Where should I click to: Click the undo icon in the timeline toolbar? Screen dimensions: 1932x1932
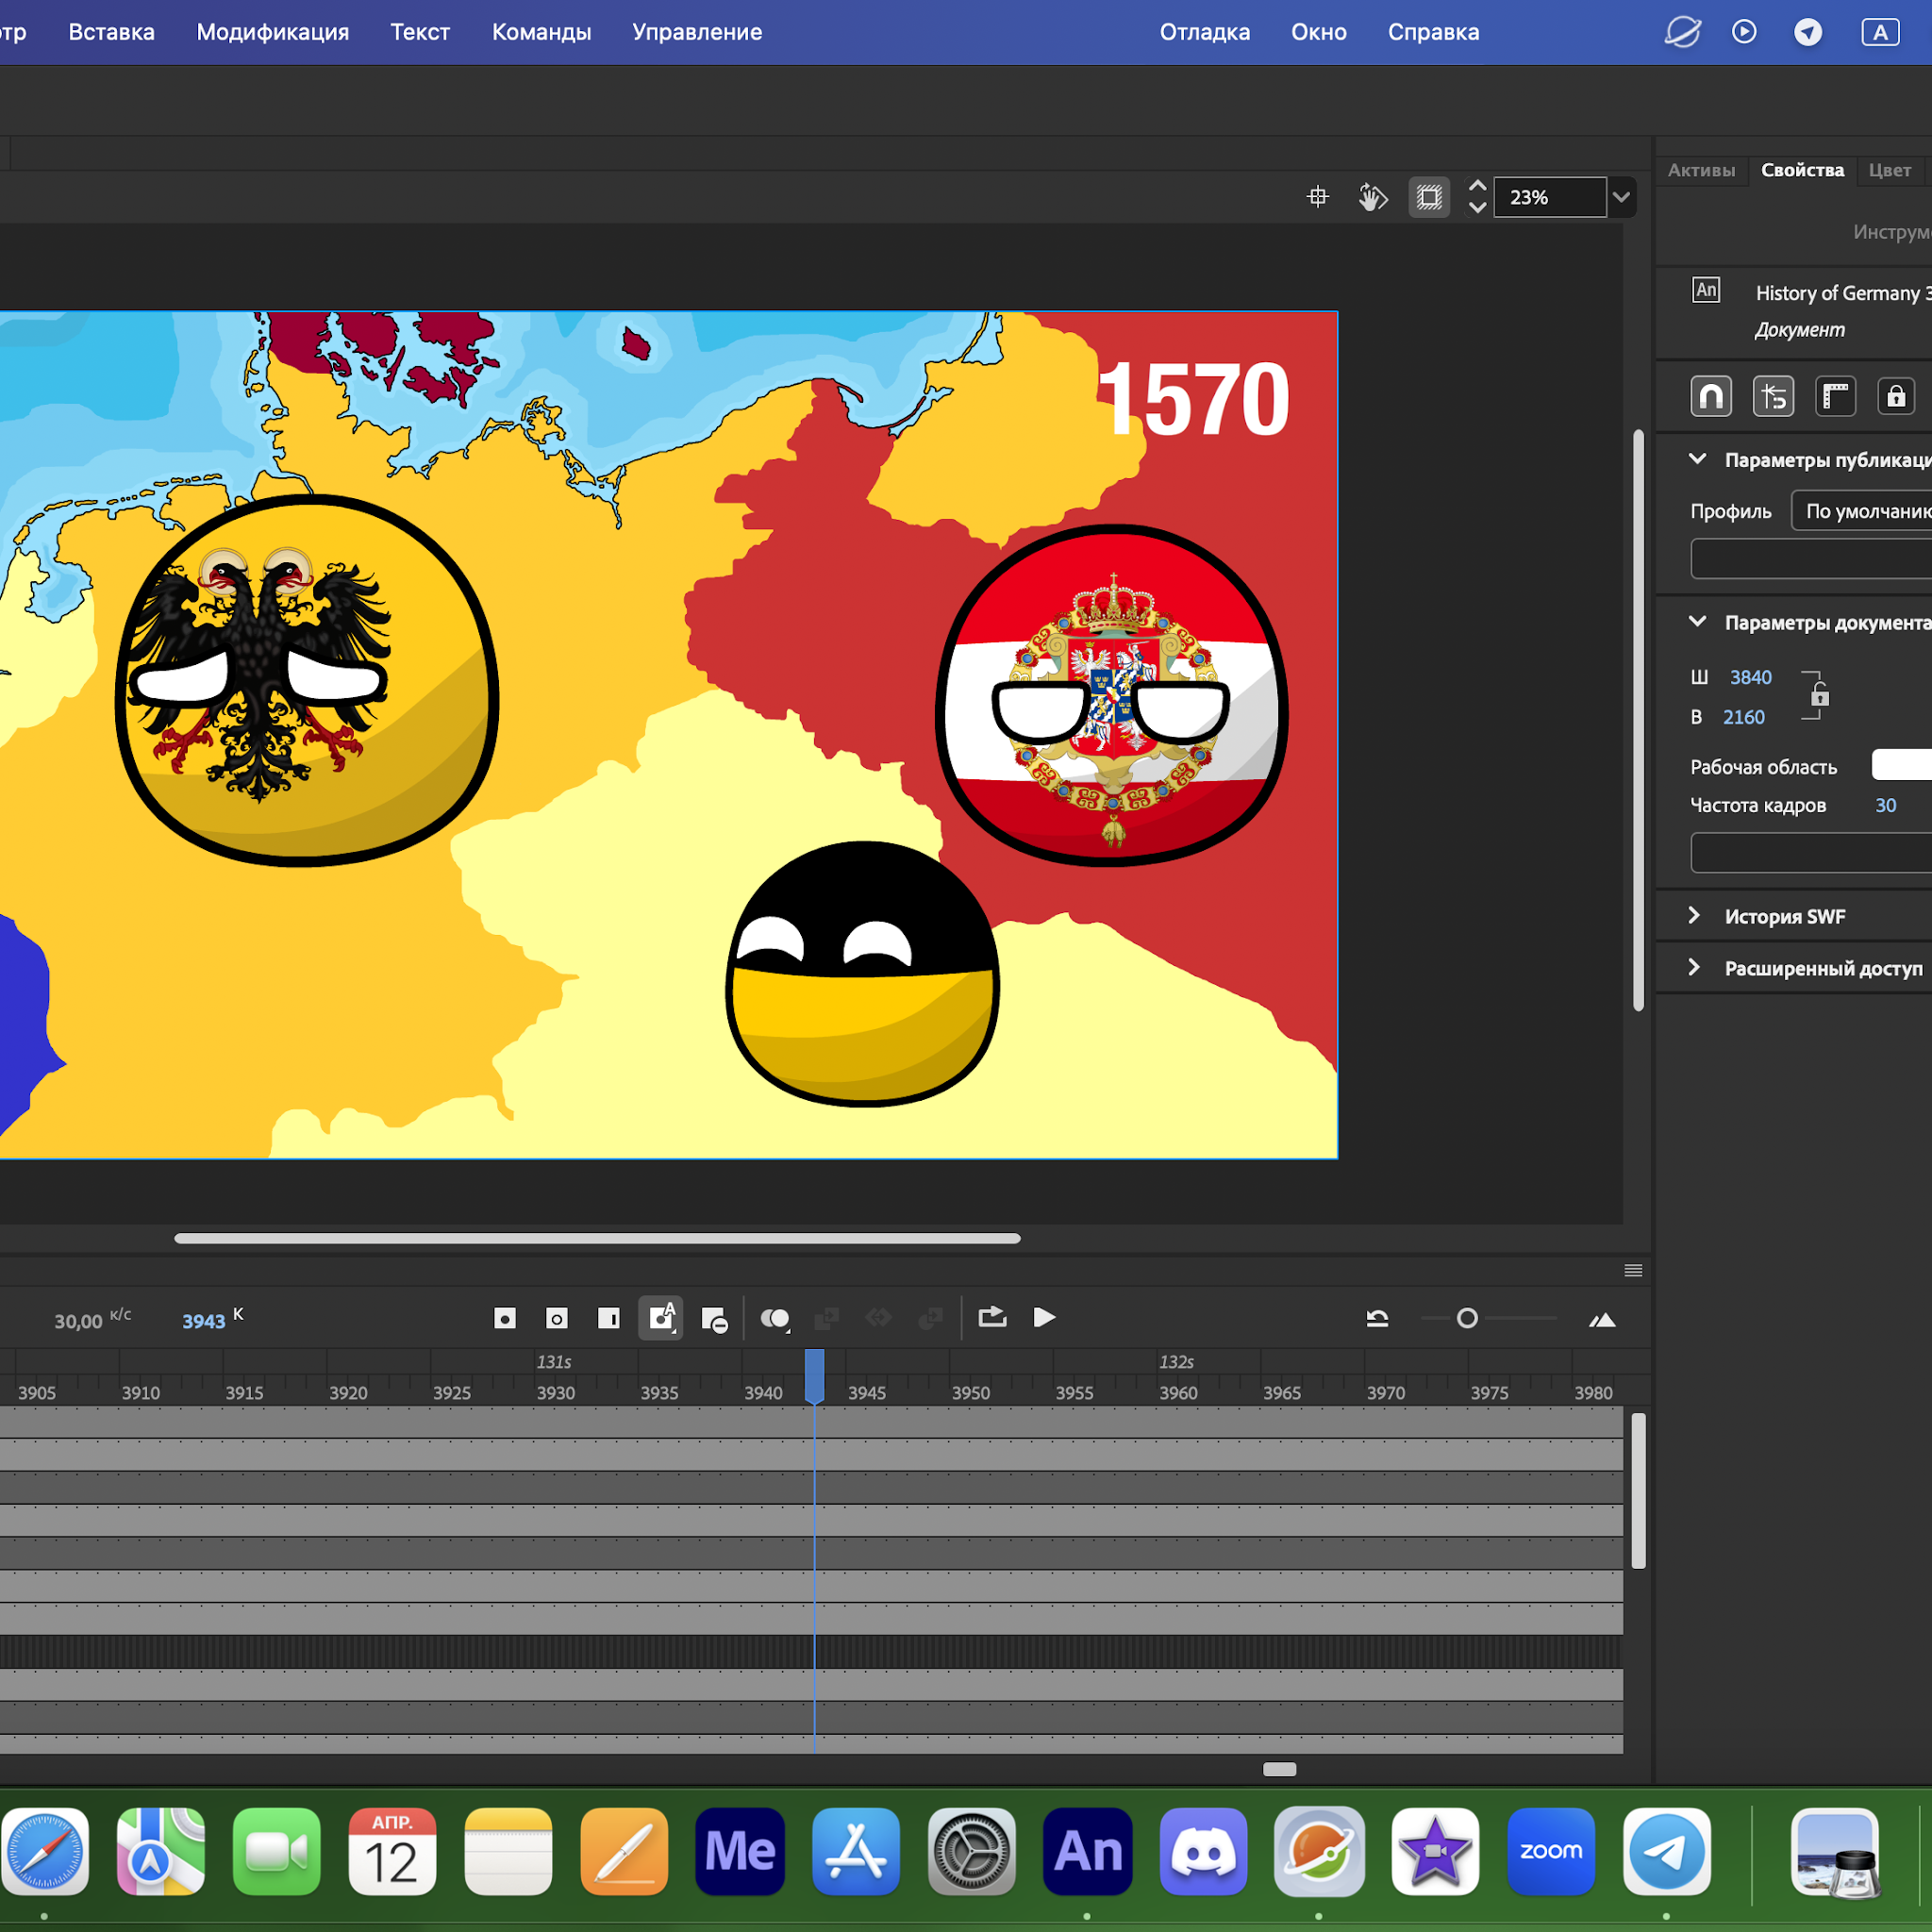pyautogui.click(x=1377, y=1318)
